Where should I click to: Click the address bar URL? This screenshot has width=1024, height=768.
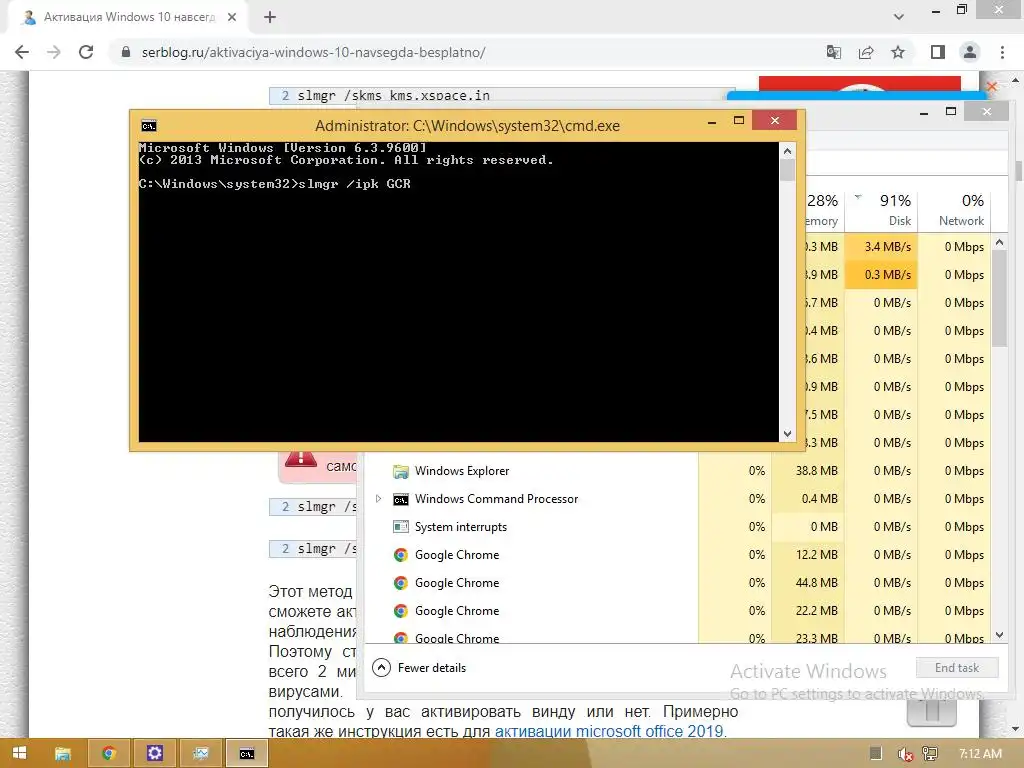(x=313, y=52)
